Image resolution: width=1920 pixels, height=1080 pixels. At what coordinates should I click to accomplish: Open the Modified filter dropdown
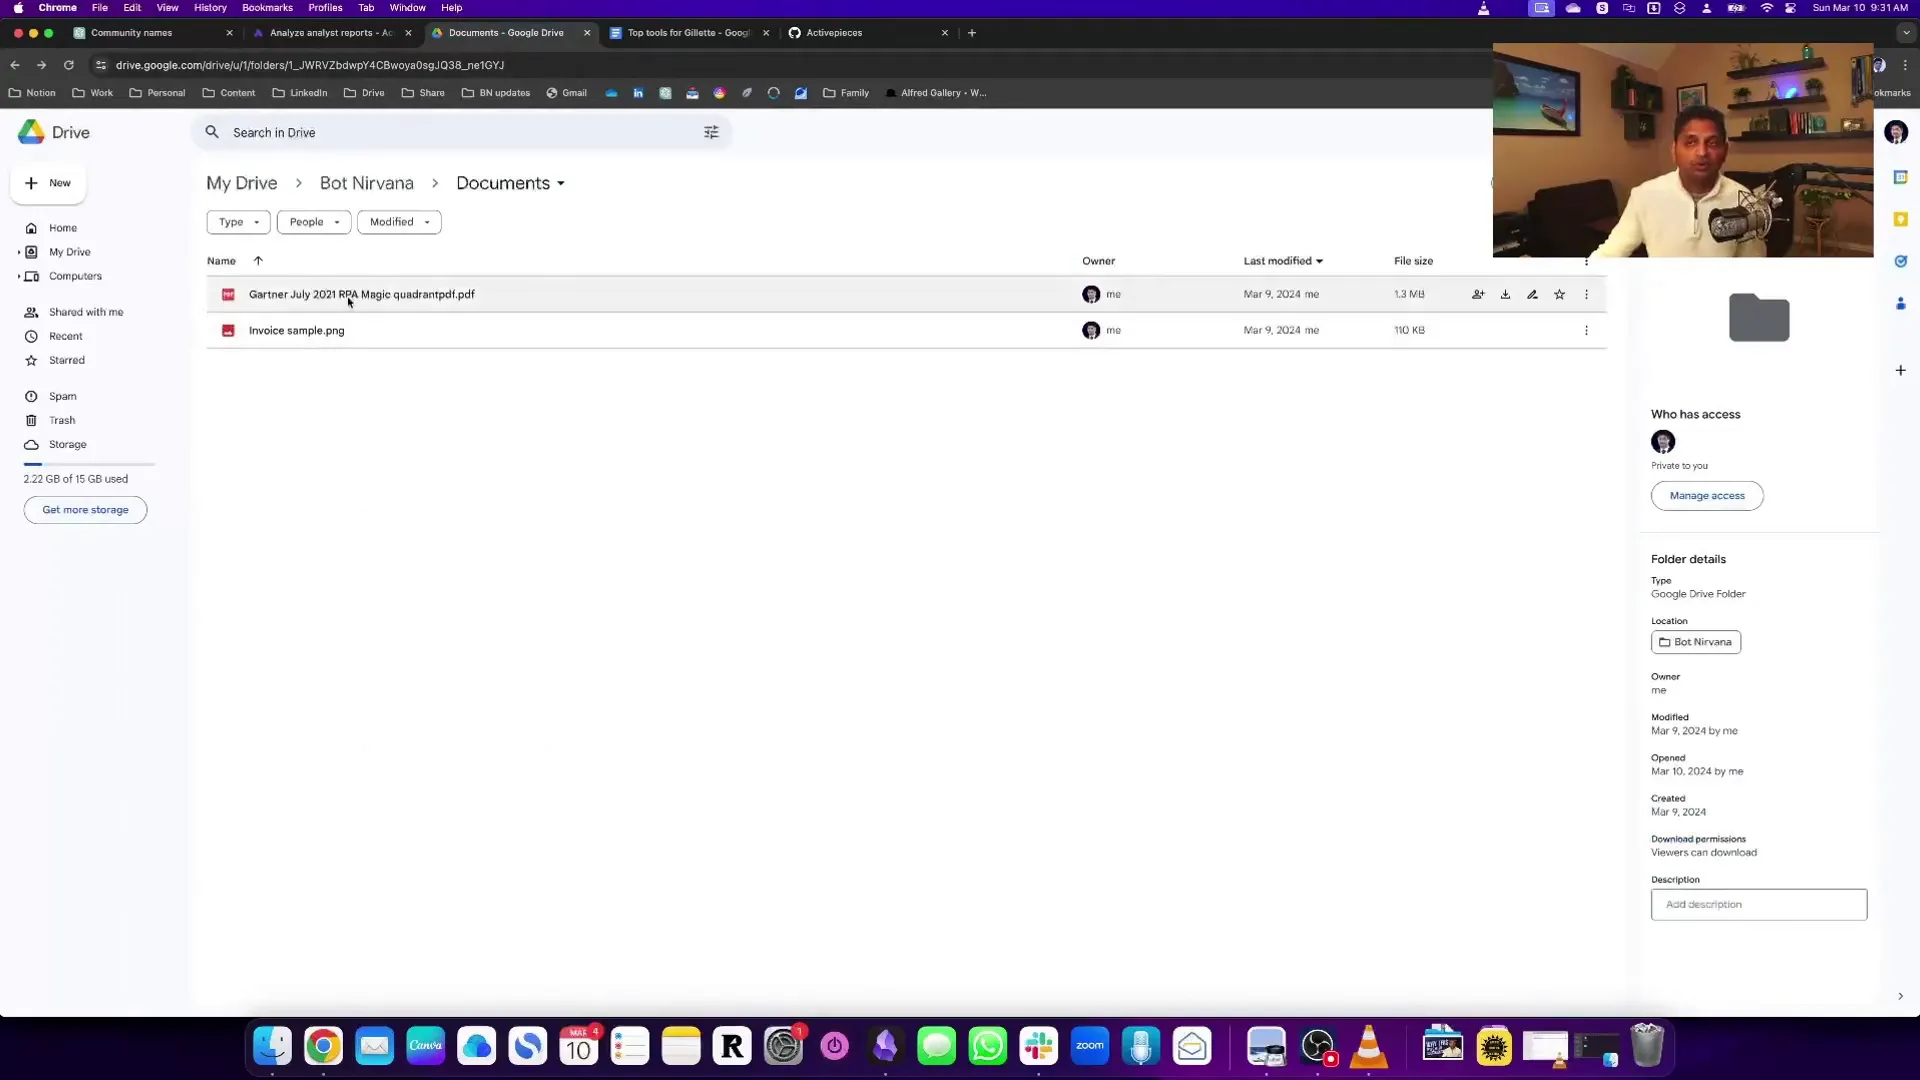399,222
